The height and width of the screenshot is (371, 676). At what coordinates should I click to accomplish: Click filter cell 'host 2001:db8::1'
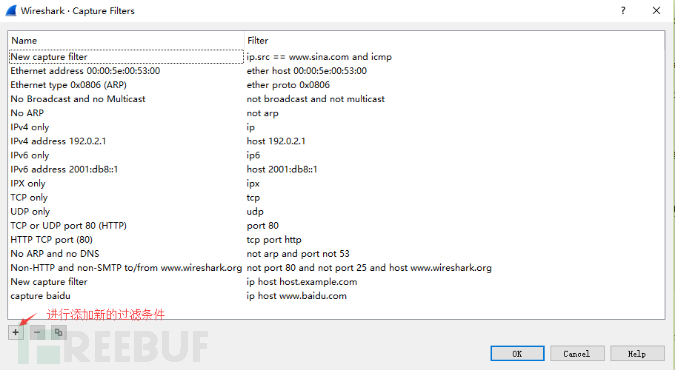(x=282, y=169)
